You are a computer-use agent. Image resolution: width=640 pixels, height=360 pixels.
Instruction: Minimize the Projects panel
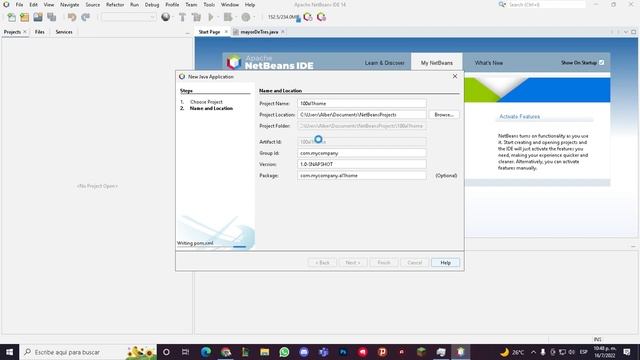click(x=187, y=32)
